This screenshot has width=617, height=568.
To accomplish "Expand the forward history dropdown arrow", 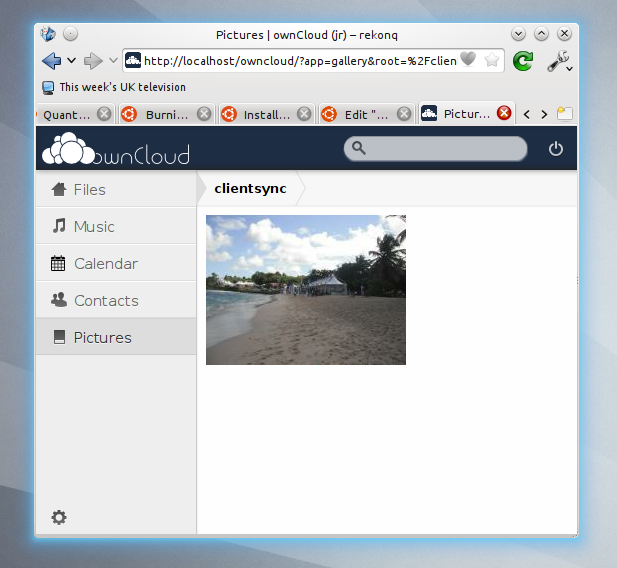I will click(113, 61).
